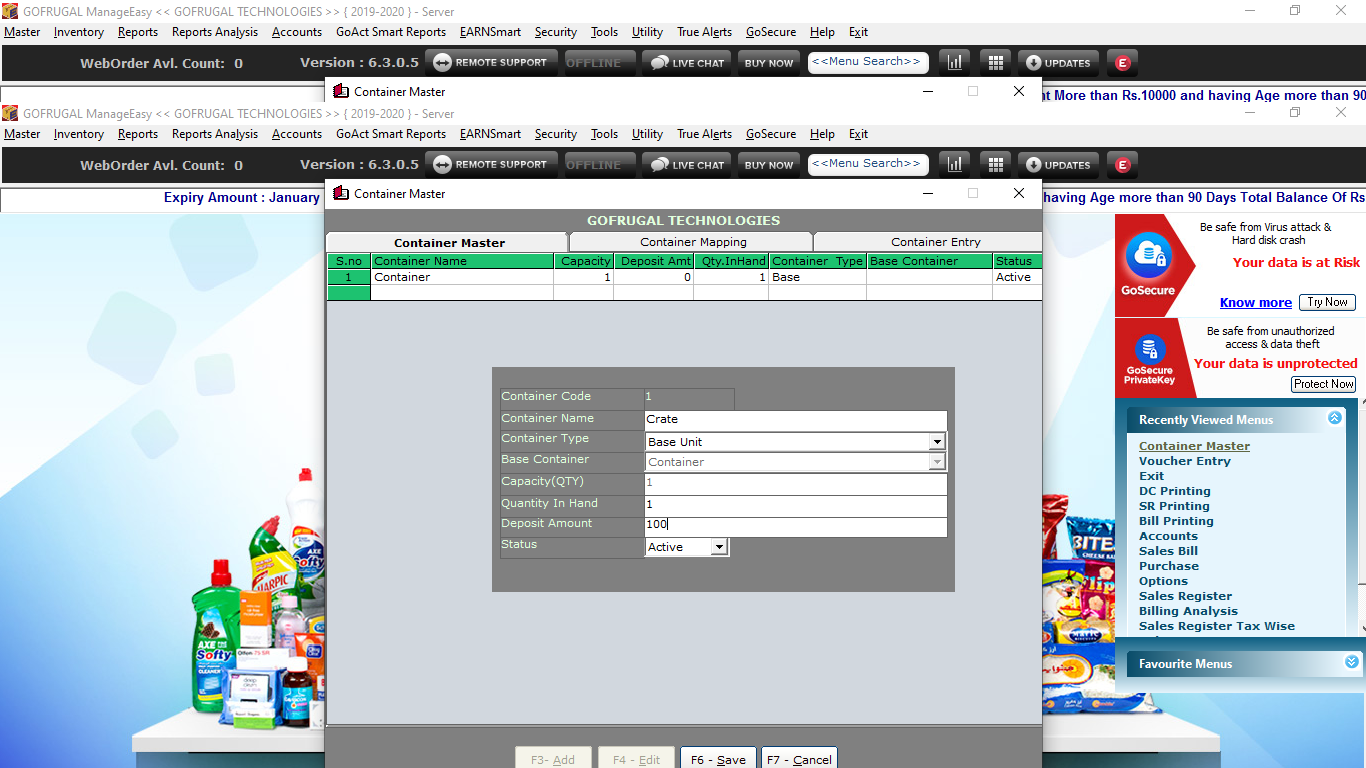The height and width of the screenshot is (768, 1366).
Task: Open the grid apps icon in the background window toolbar
Action: pos(995,63)
